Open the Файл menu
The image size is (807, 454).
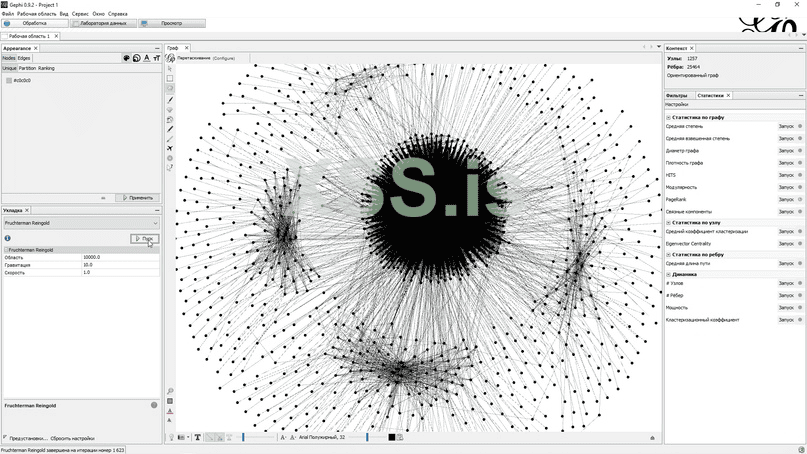tap(8, 14)
